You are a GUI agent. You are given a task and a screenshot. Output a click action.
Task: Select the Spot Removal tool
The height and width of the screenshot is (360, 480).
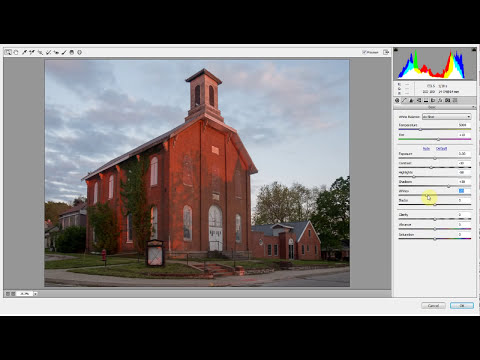click(x=48, y=52)
